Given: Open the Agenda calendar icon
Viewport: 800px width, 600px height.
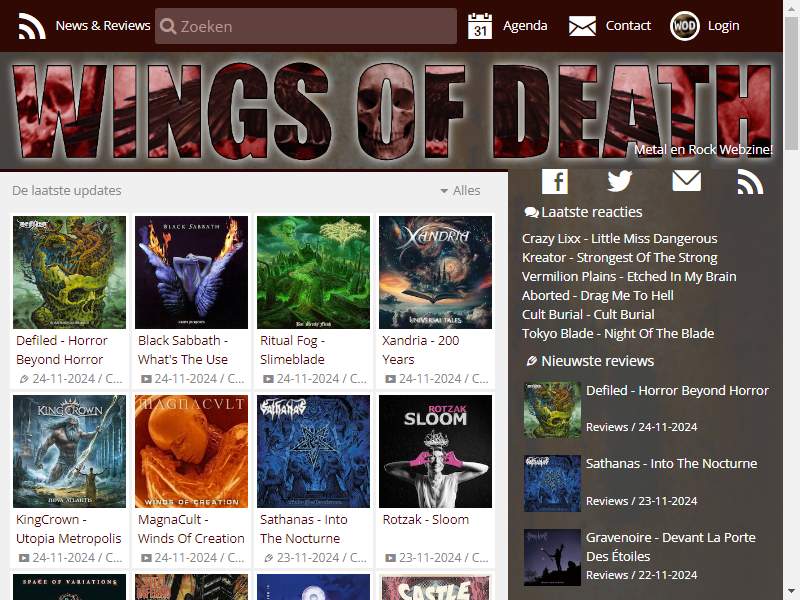Looking at the screenshot, I should point(480,26).
